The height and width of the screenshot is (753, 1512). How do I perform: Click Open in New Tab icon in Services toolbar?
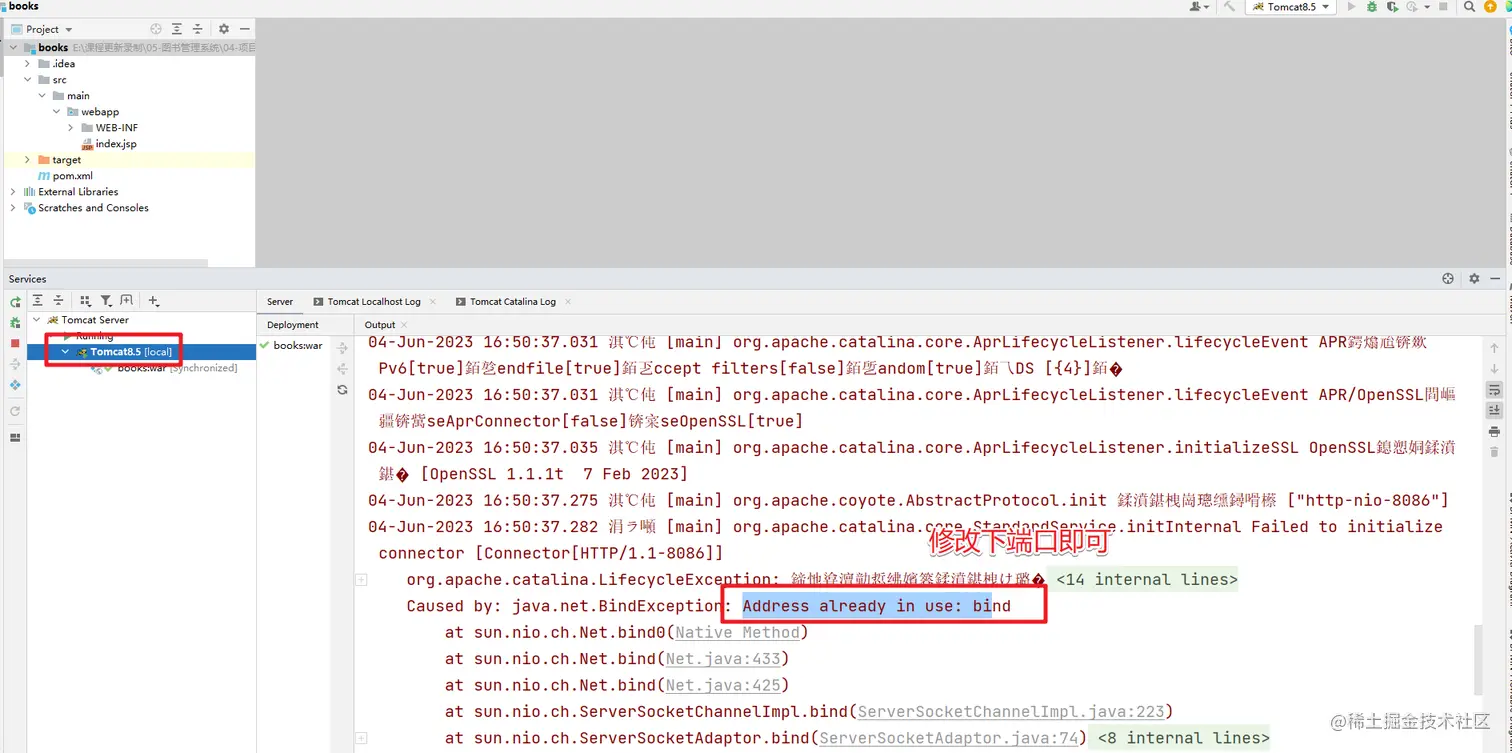click(x=126, y=300)
